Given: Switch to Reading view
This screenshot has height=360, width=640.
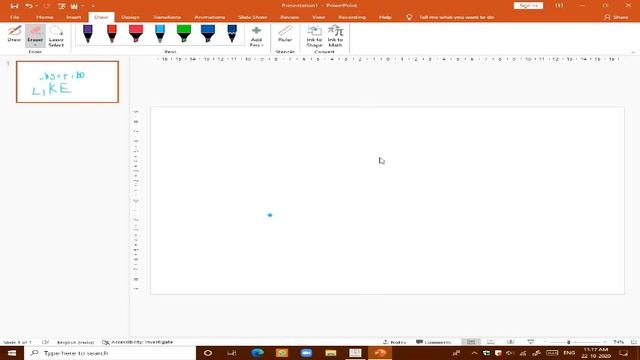Looking at the screenshot, I should coord(511,342).
